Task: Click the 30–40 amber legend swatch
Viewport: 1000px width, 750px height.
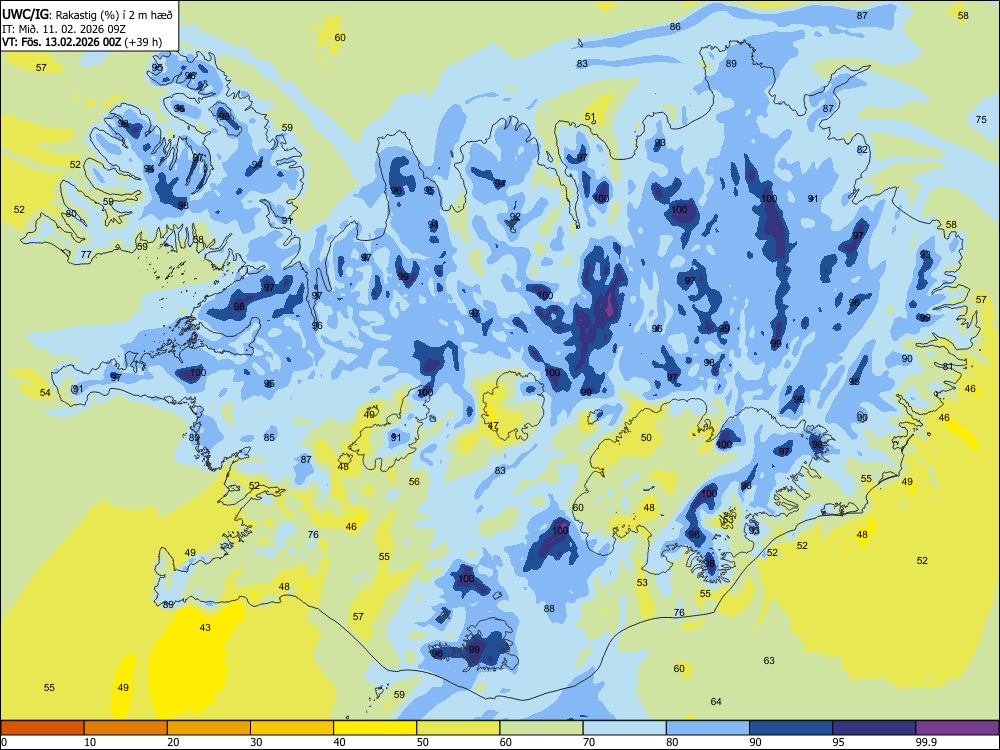Action: [x=292, y=728]
